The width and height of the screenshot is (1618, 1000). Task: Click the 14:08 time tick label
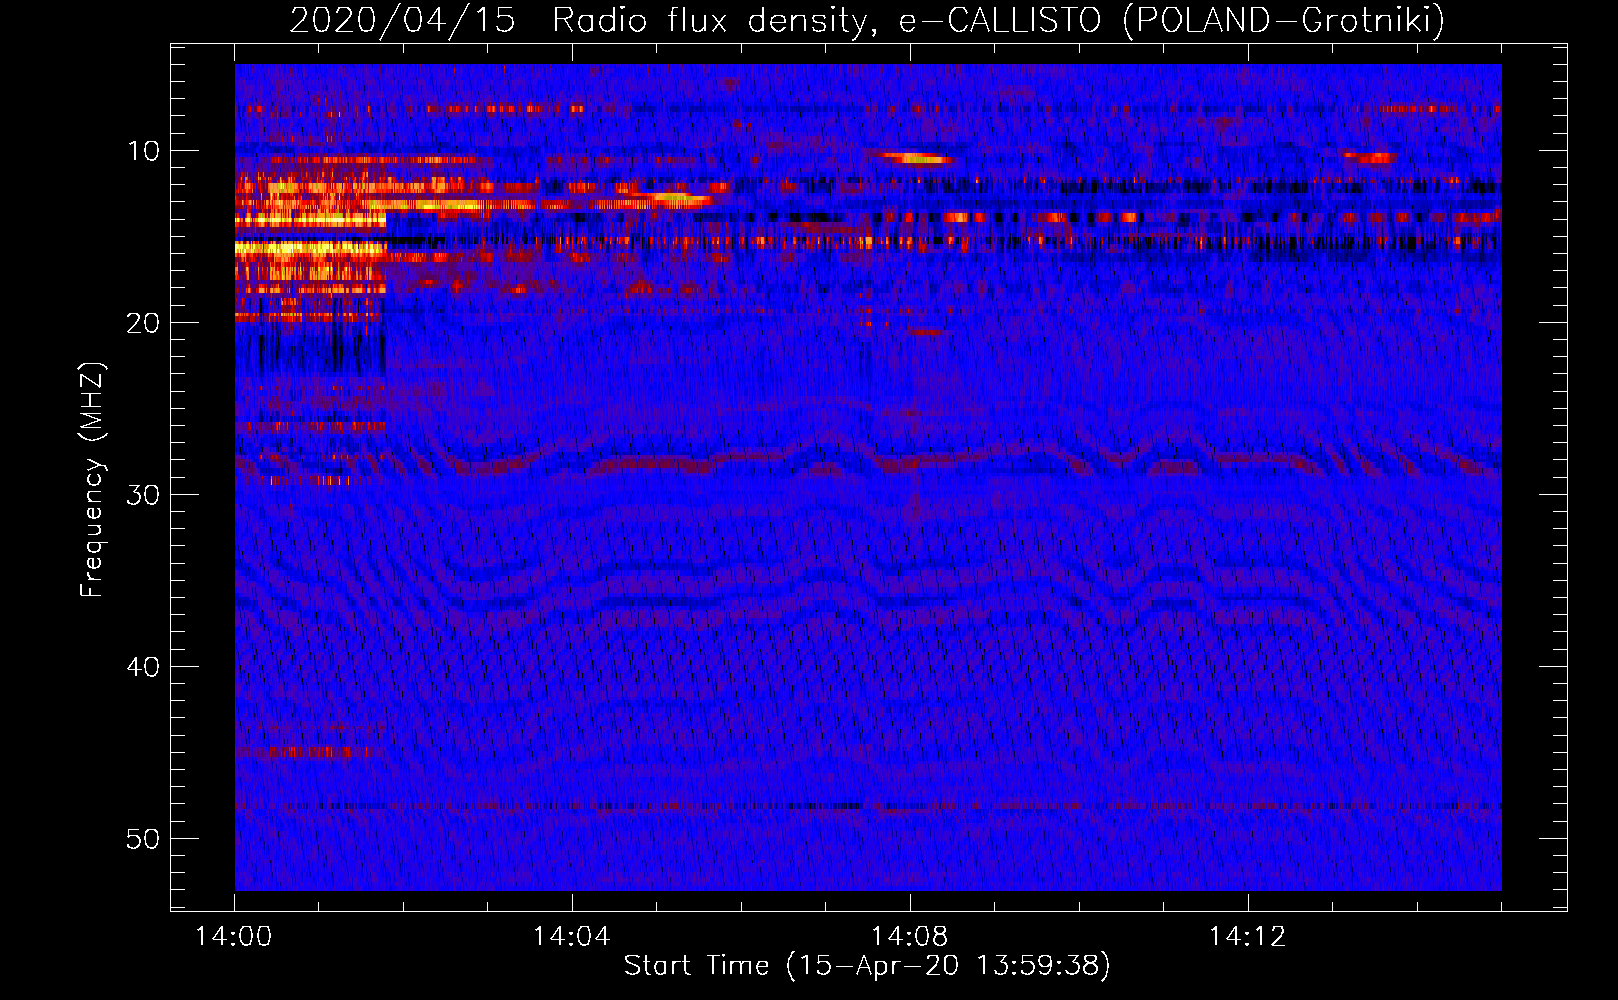909,937
